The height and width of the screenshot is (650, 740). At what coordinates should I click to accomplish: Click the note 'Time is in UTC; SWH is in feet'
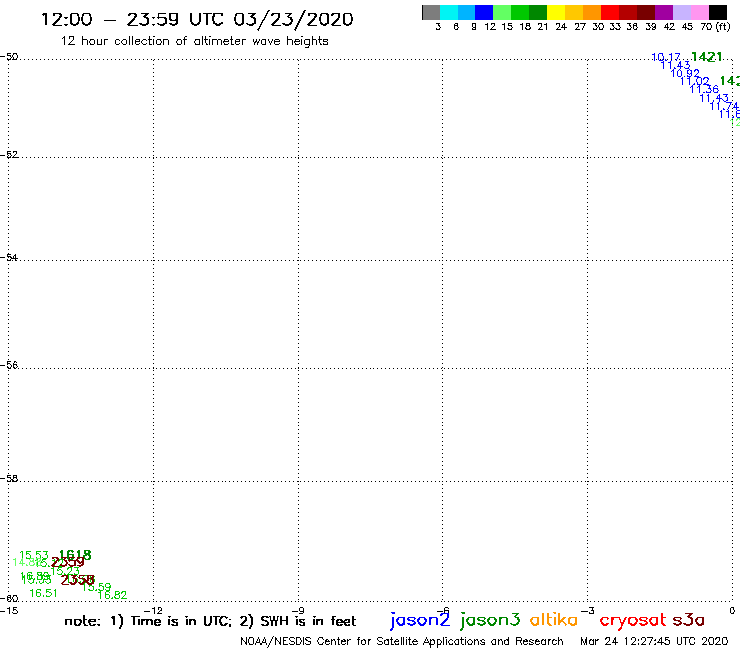[210, 621]
